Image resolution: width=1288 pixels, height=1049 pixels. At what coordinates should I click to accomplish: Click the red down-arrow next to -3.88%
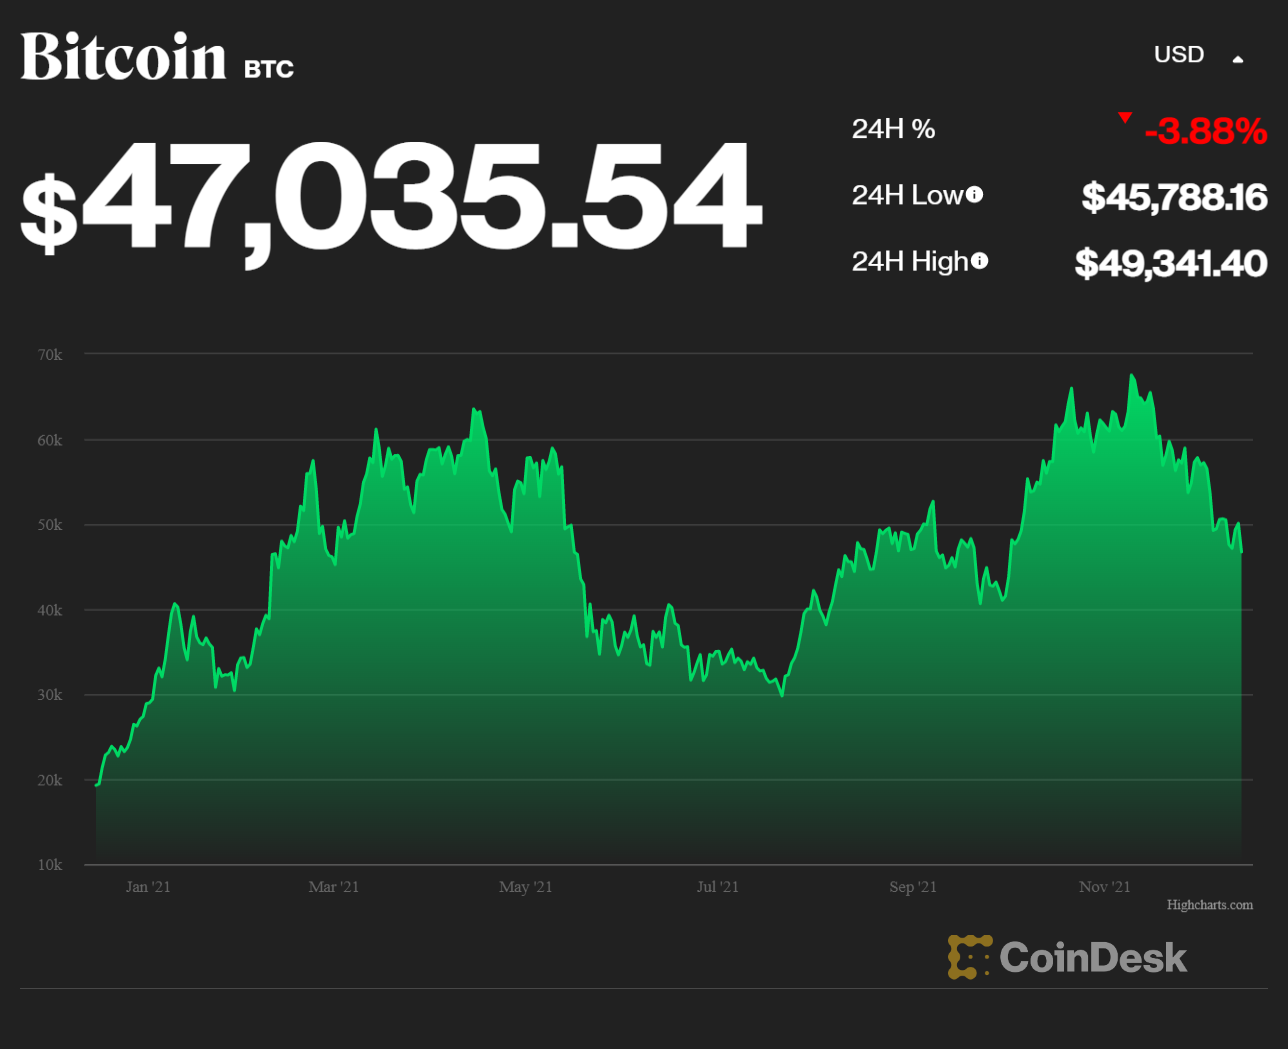click(1125, 116)
